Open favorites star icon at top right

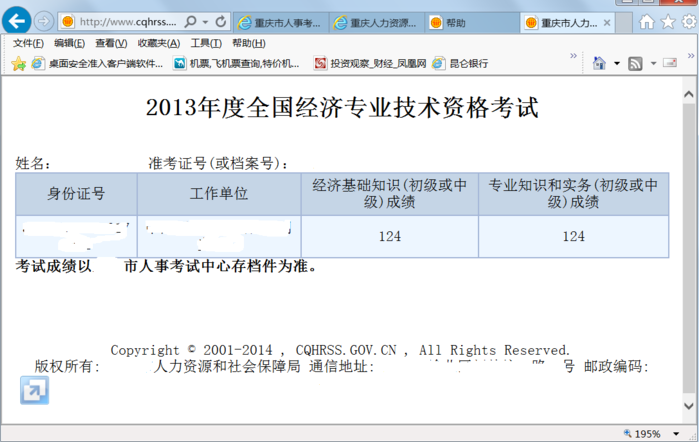[668, 21]
